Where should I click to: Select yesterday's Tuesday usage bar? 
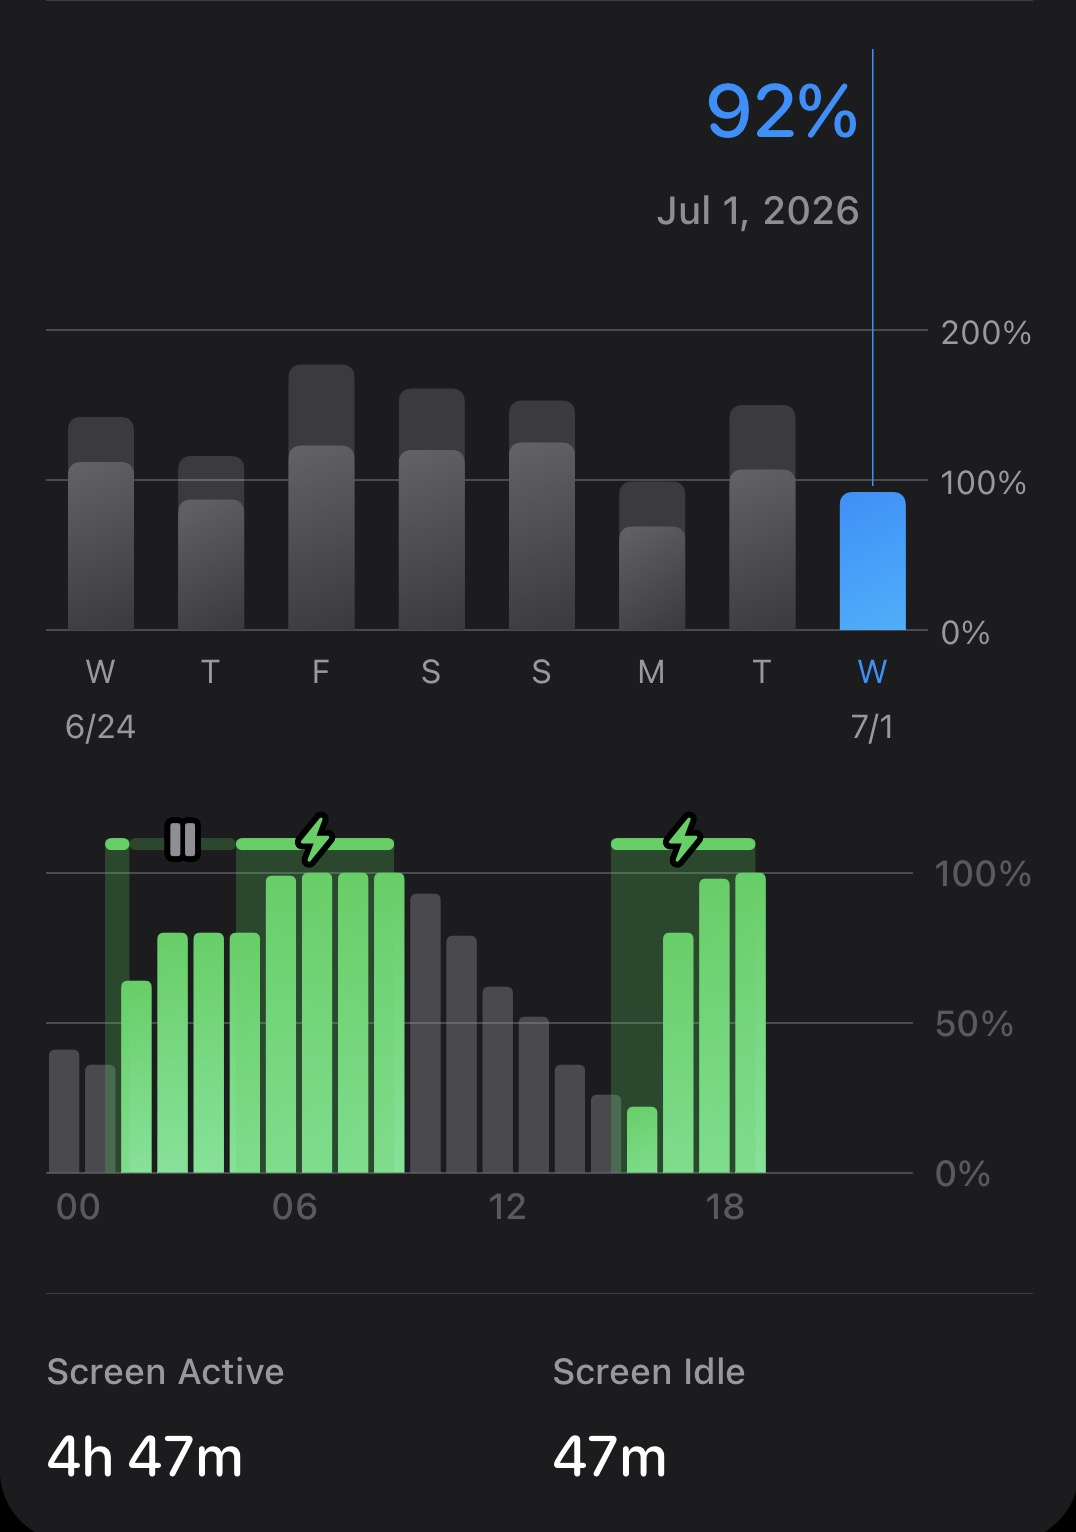(x=762, y=518)
